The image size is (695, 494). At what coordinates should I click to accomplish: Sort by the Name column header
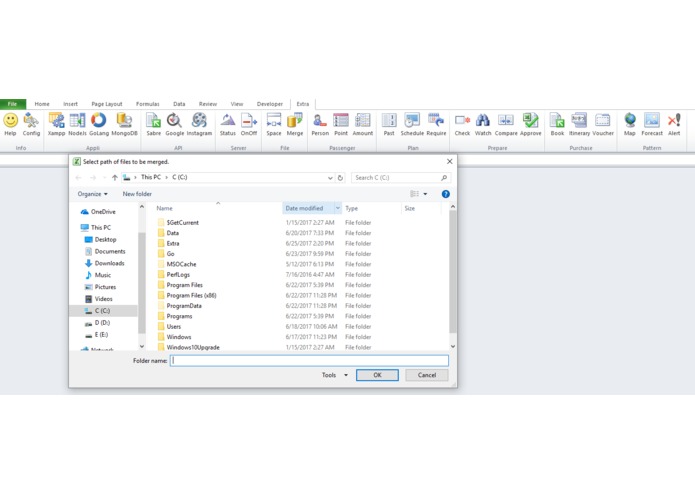pyautogui.click(x=164, y=208)
